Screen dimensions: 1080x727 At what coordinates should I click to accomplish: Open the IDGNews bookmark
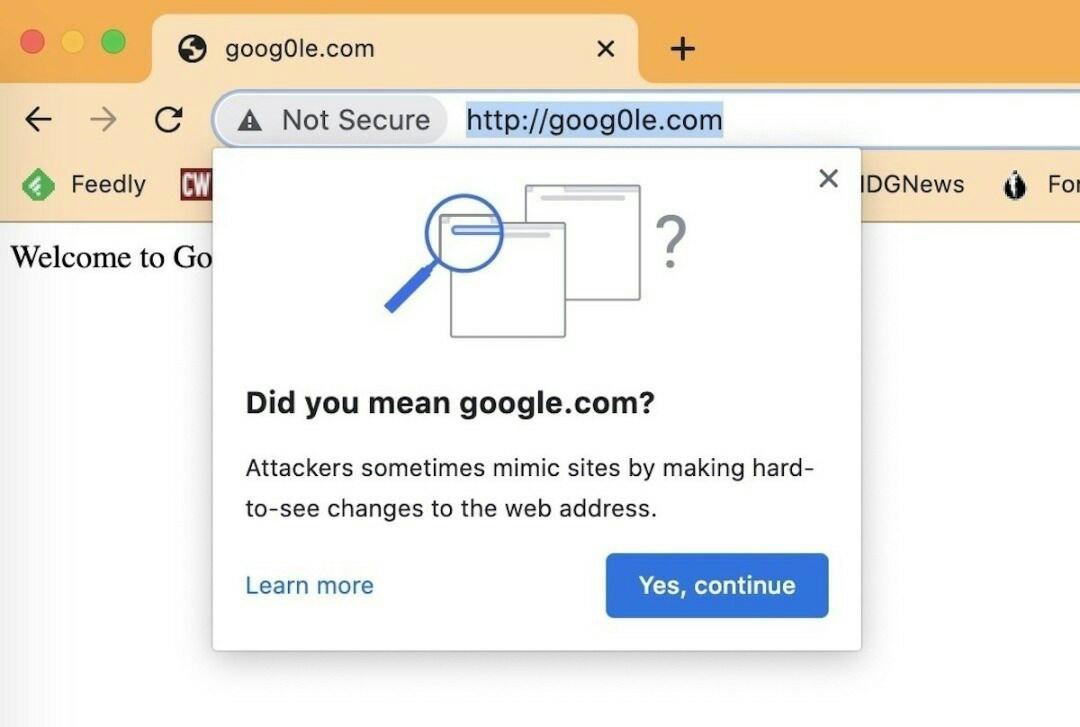click(x=910, y=185)
